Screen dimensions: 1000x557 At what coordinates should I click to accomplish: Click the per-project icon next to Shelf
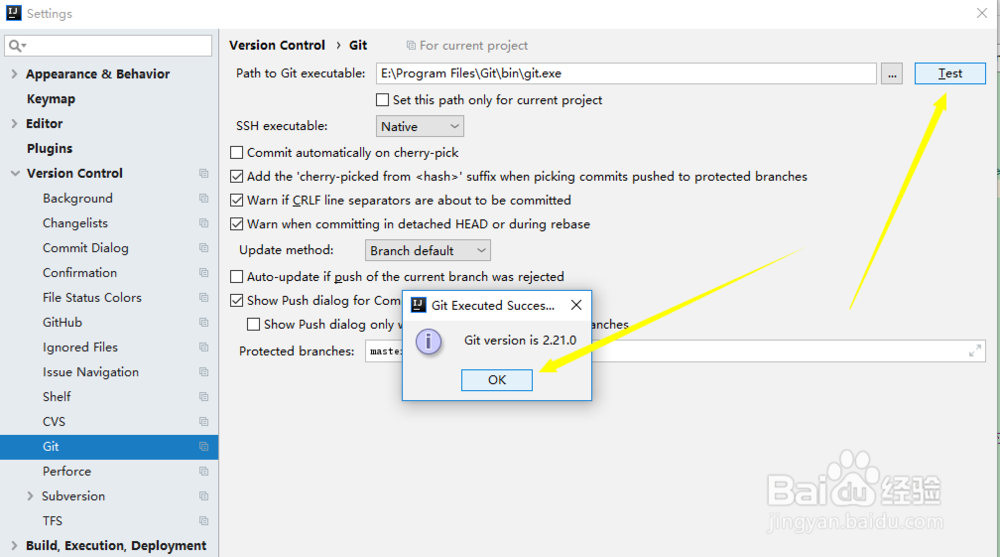[204, 397]
